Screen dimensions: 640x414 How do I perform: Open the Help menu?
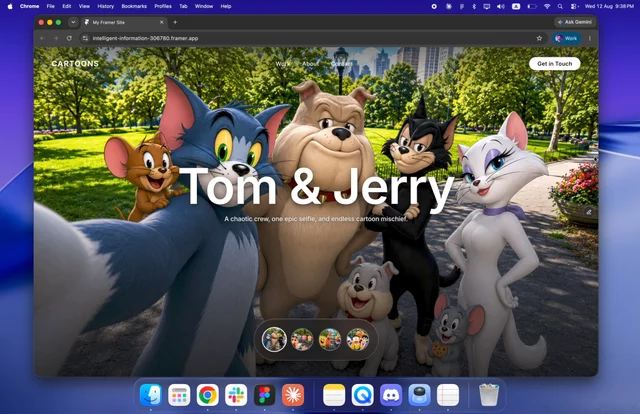click(226, 6)
